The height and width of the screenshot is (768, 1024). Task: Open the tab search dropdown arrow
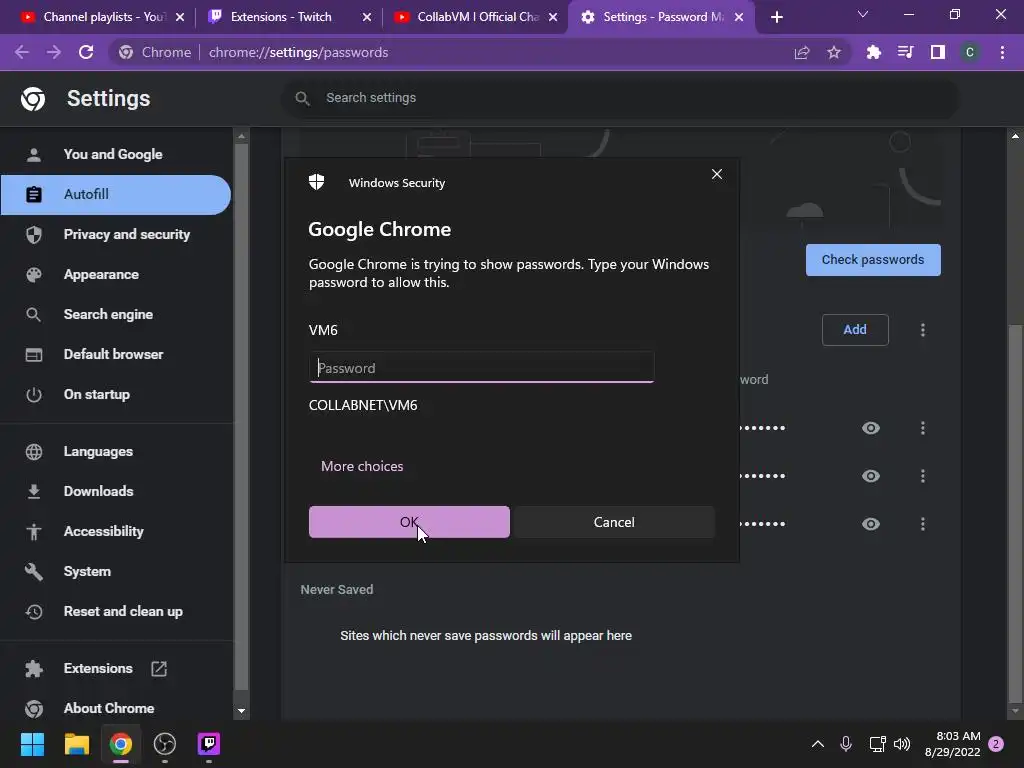(863, 14)
